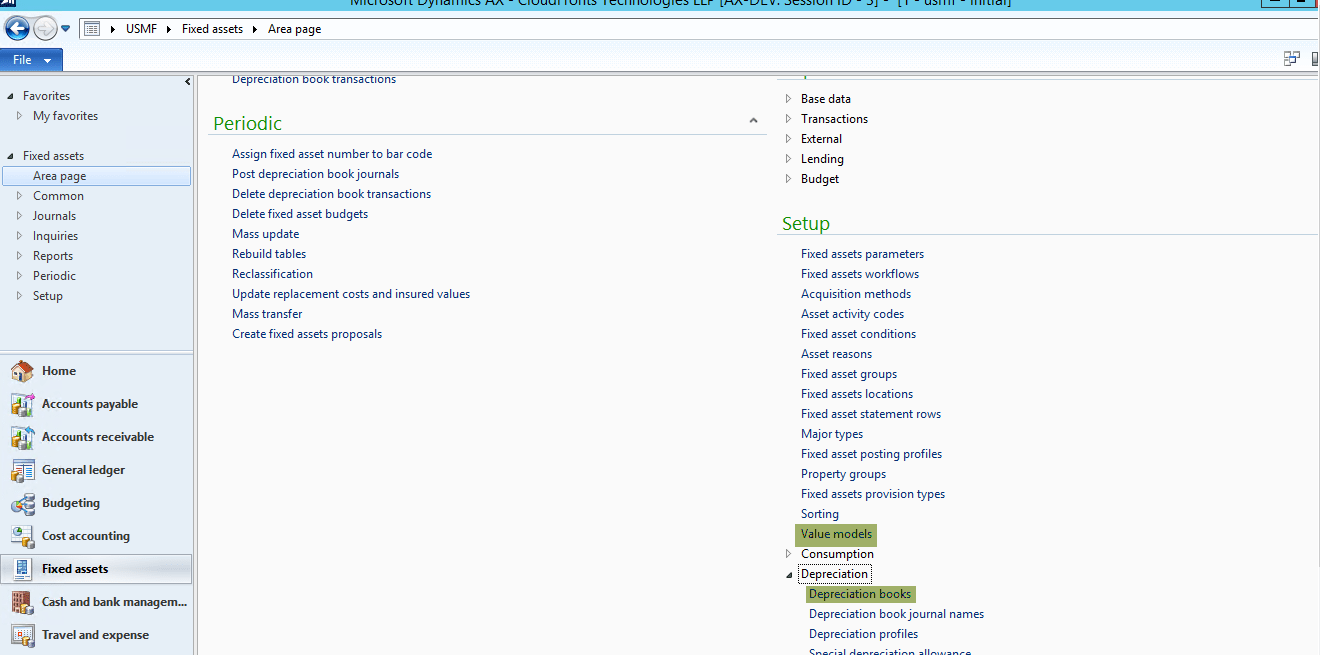Expand My favorites node

pyautogui.click(x=19, y=116)
